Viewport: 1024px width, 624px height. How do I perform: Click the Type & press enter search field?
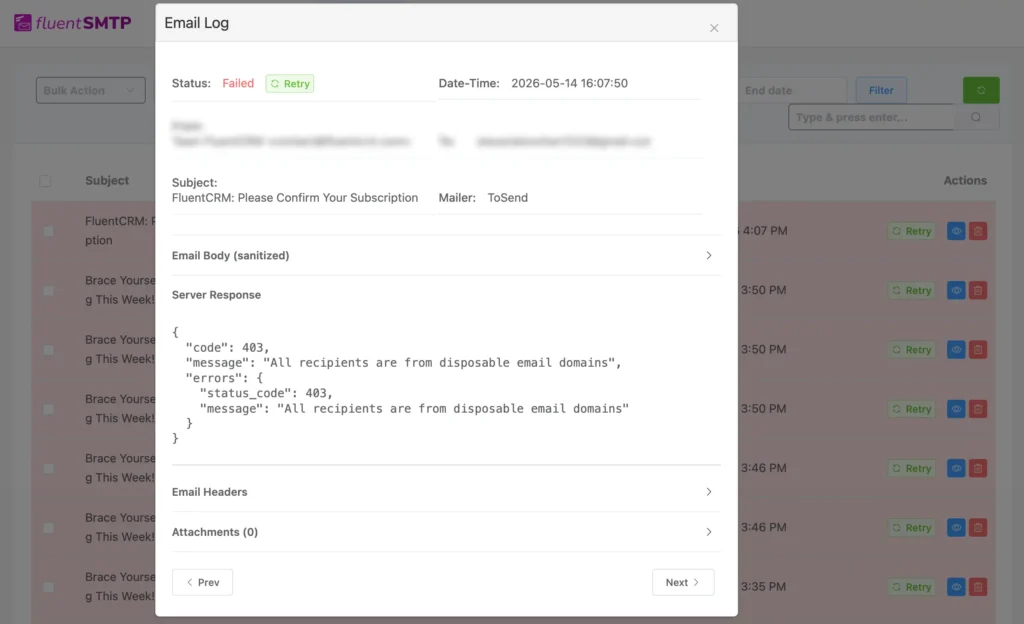(871, 117)
